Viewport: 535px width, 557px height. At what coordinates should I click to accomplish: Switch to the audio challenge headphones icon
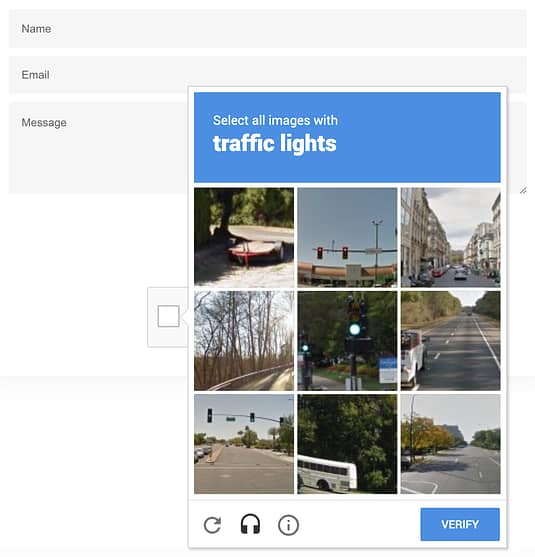point(250,524)
